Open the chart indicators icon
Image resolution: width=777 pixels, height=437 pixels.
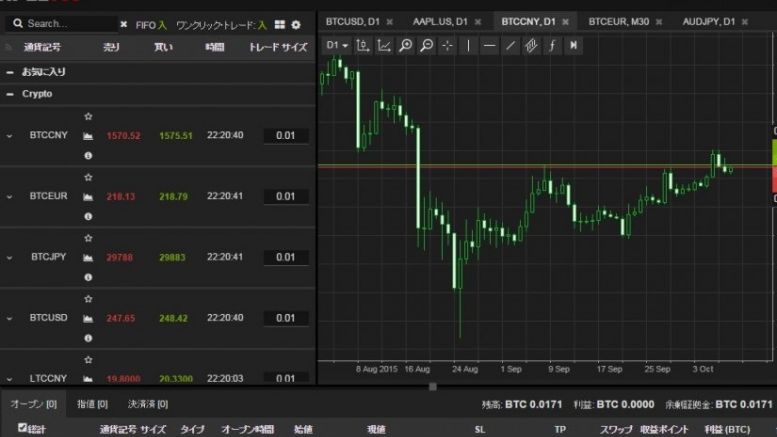point(384,46)
